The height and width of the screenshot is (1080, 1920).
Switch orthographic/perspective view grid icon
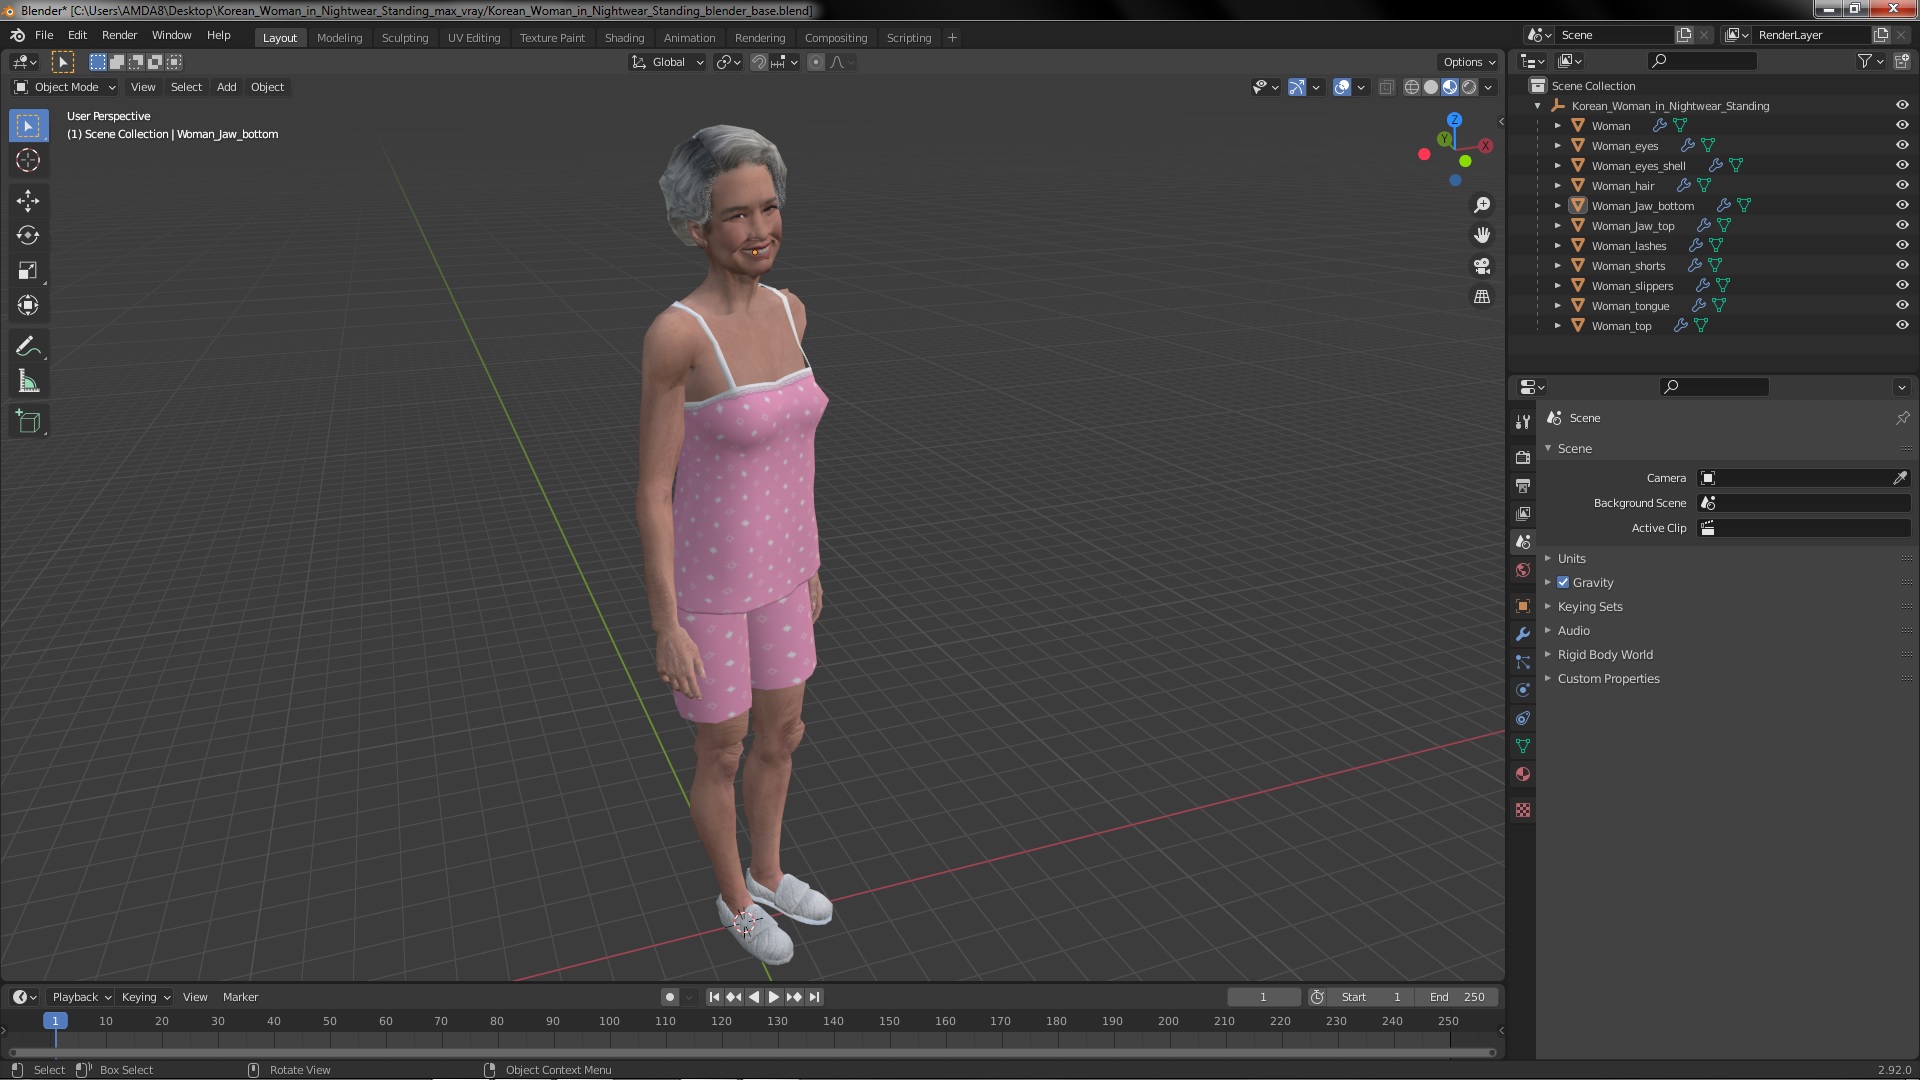[x=1482, y=297]
